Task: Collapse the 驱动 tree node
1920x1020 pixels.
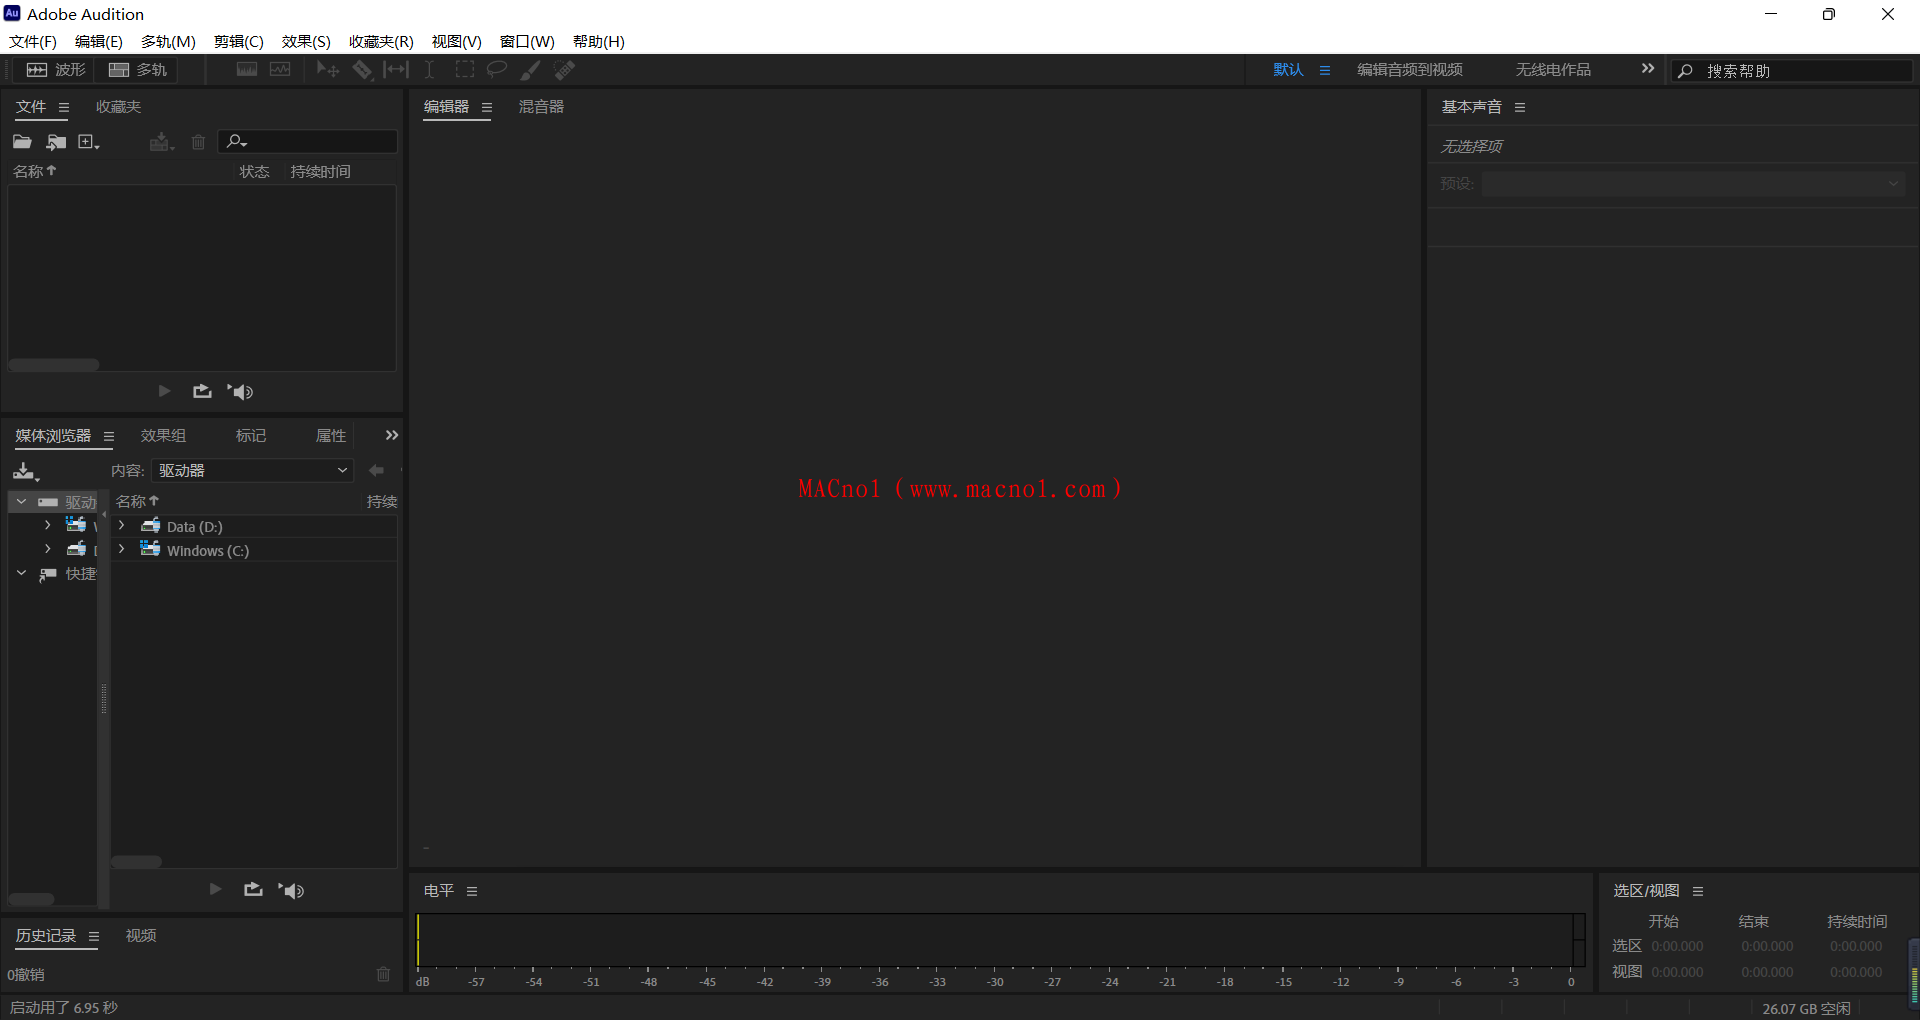Action: pyautogui.click(x=21, y=501)
